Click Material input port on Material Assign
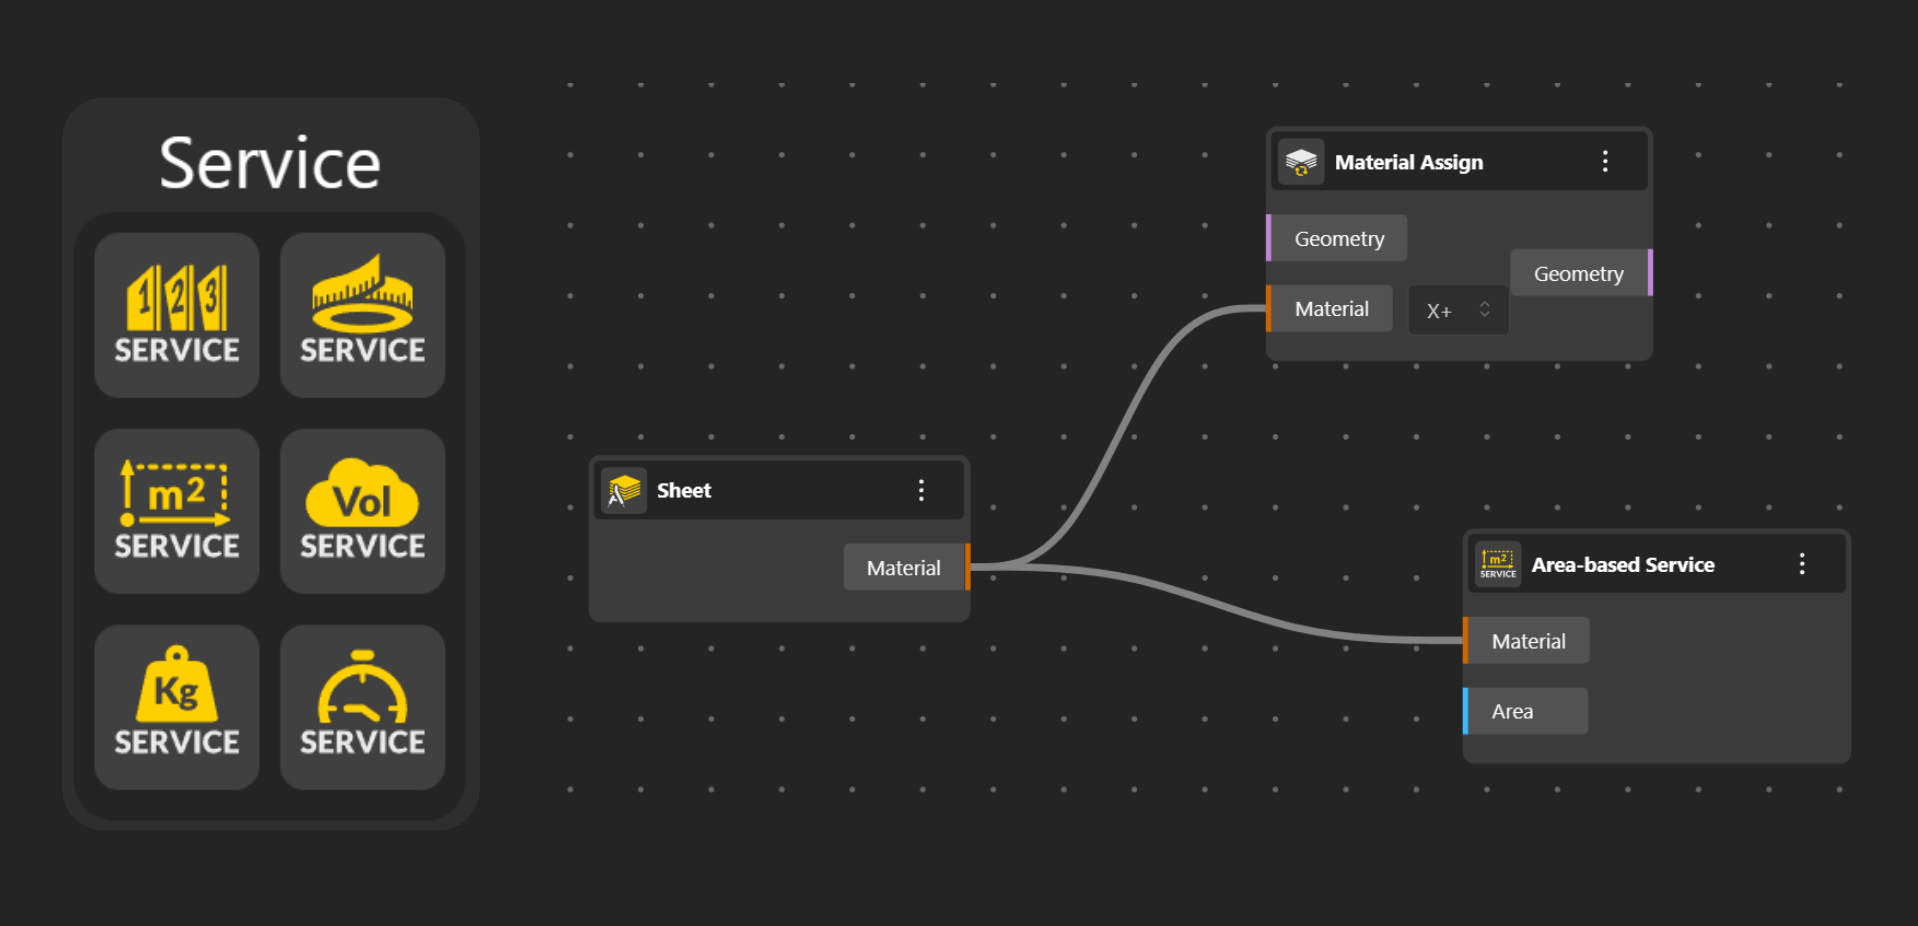 point(1270,309)
